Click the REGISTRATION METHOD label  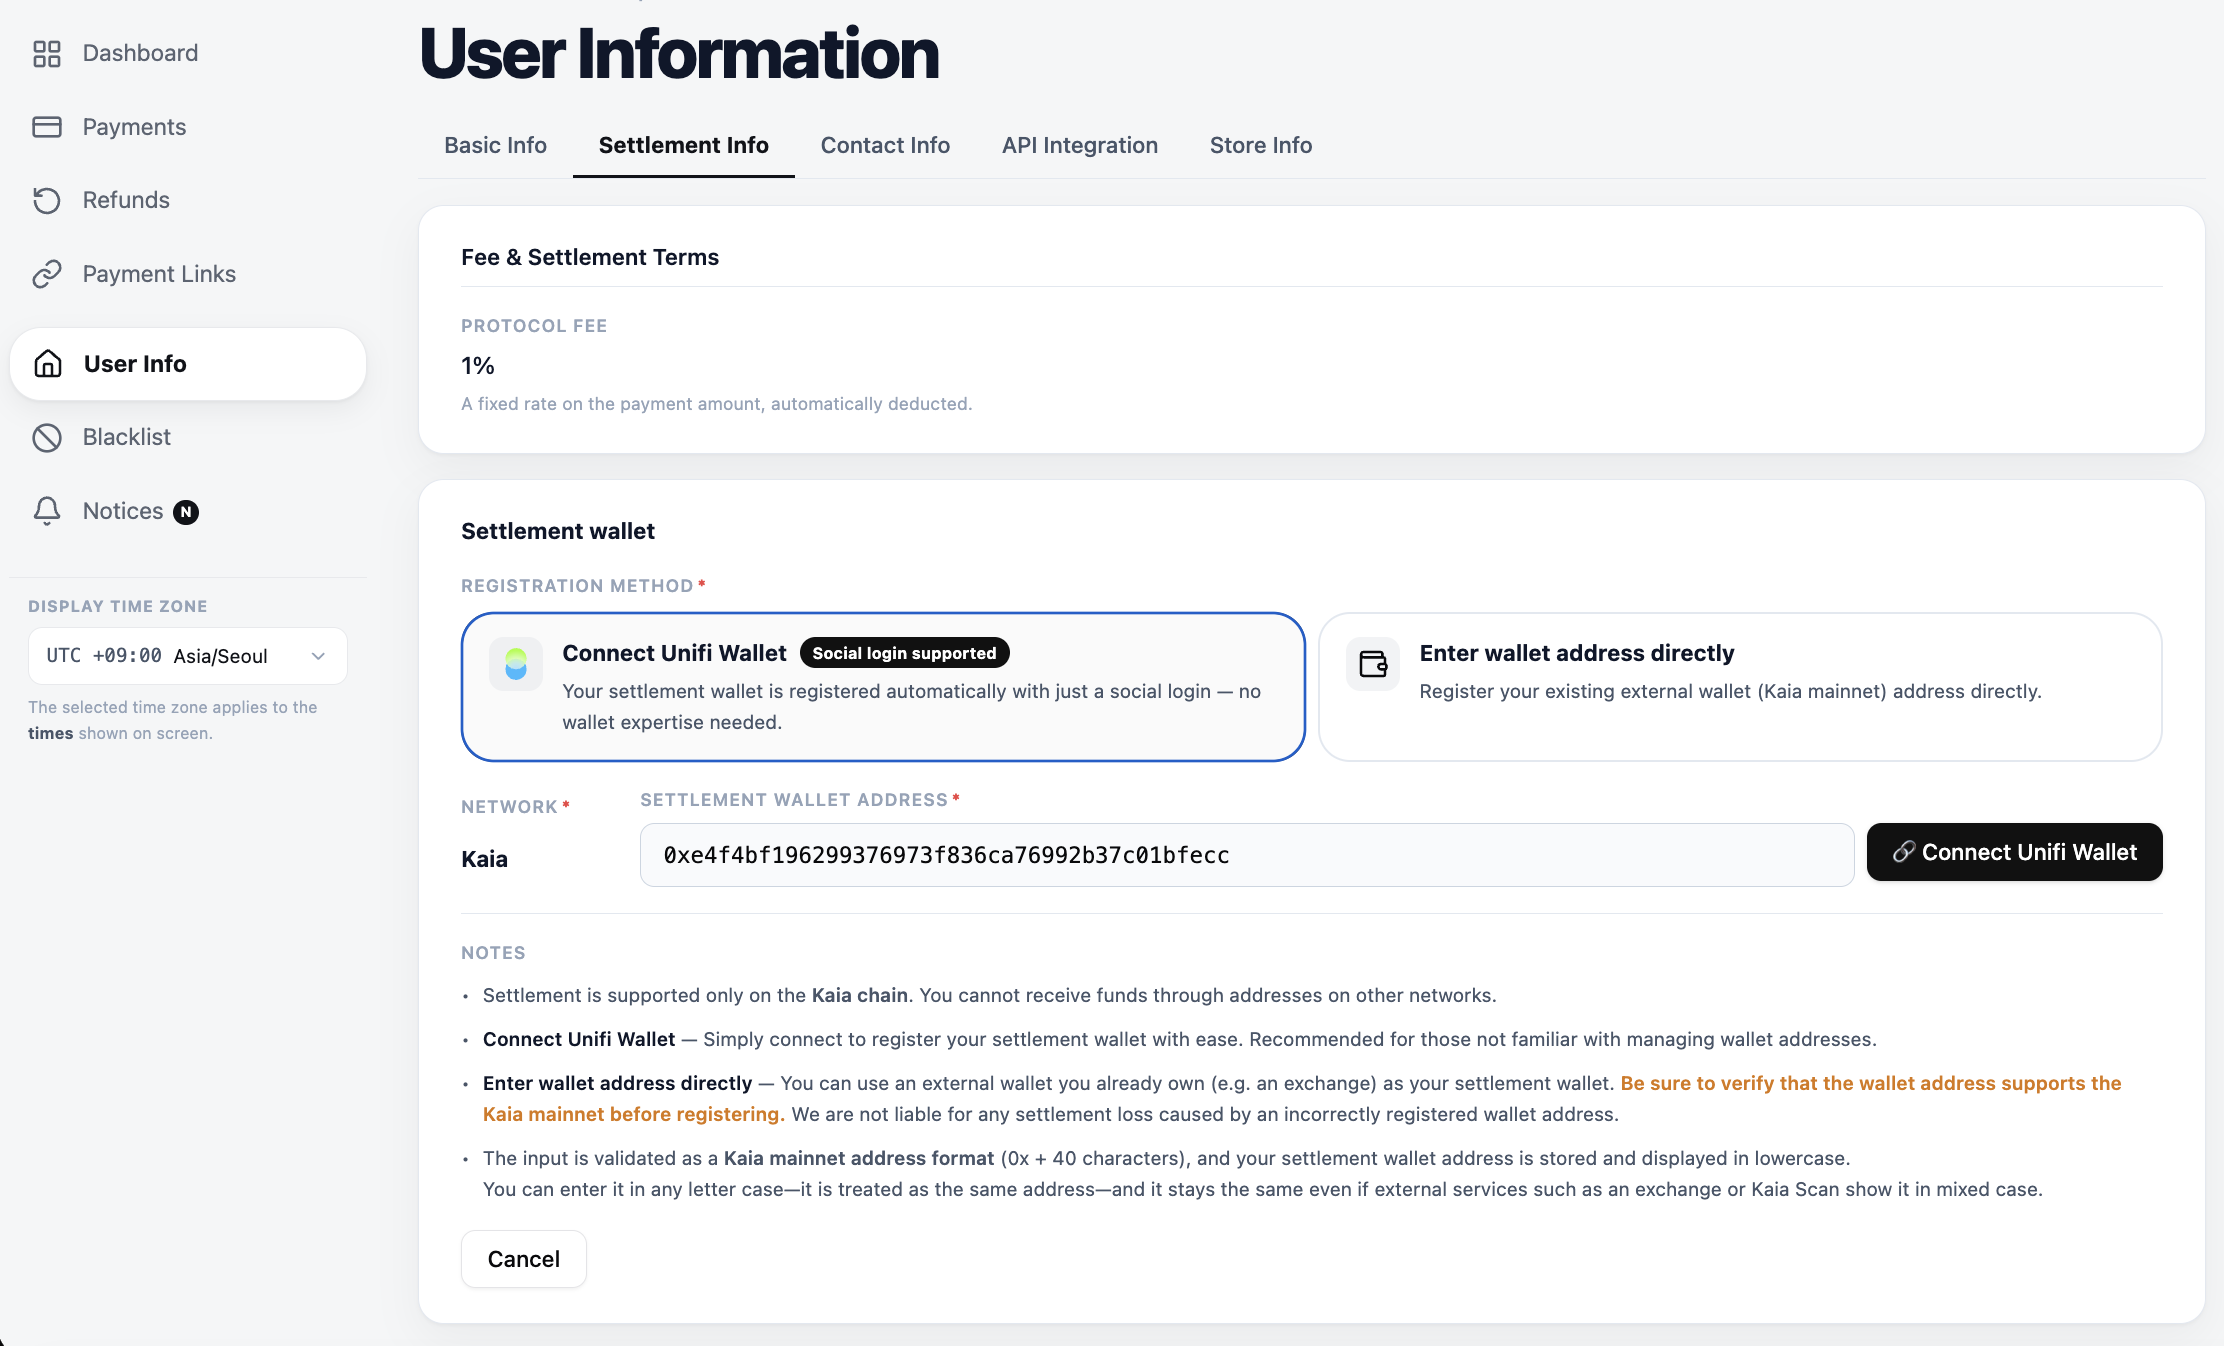(577, 586)
